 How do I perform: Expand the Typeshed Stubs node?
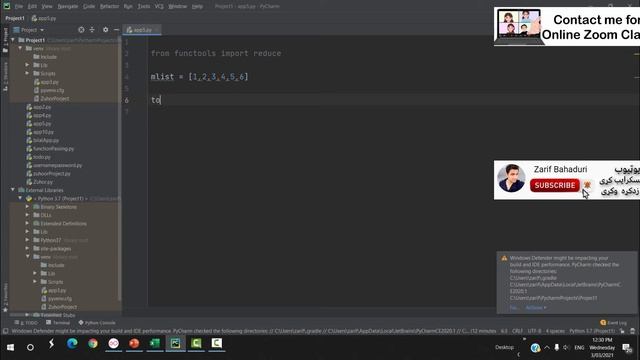coord(27,315)
